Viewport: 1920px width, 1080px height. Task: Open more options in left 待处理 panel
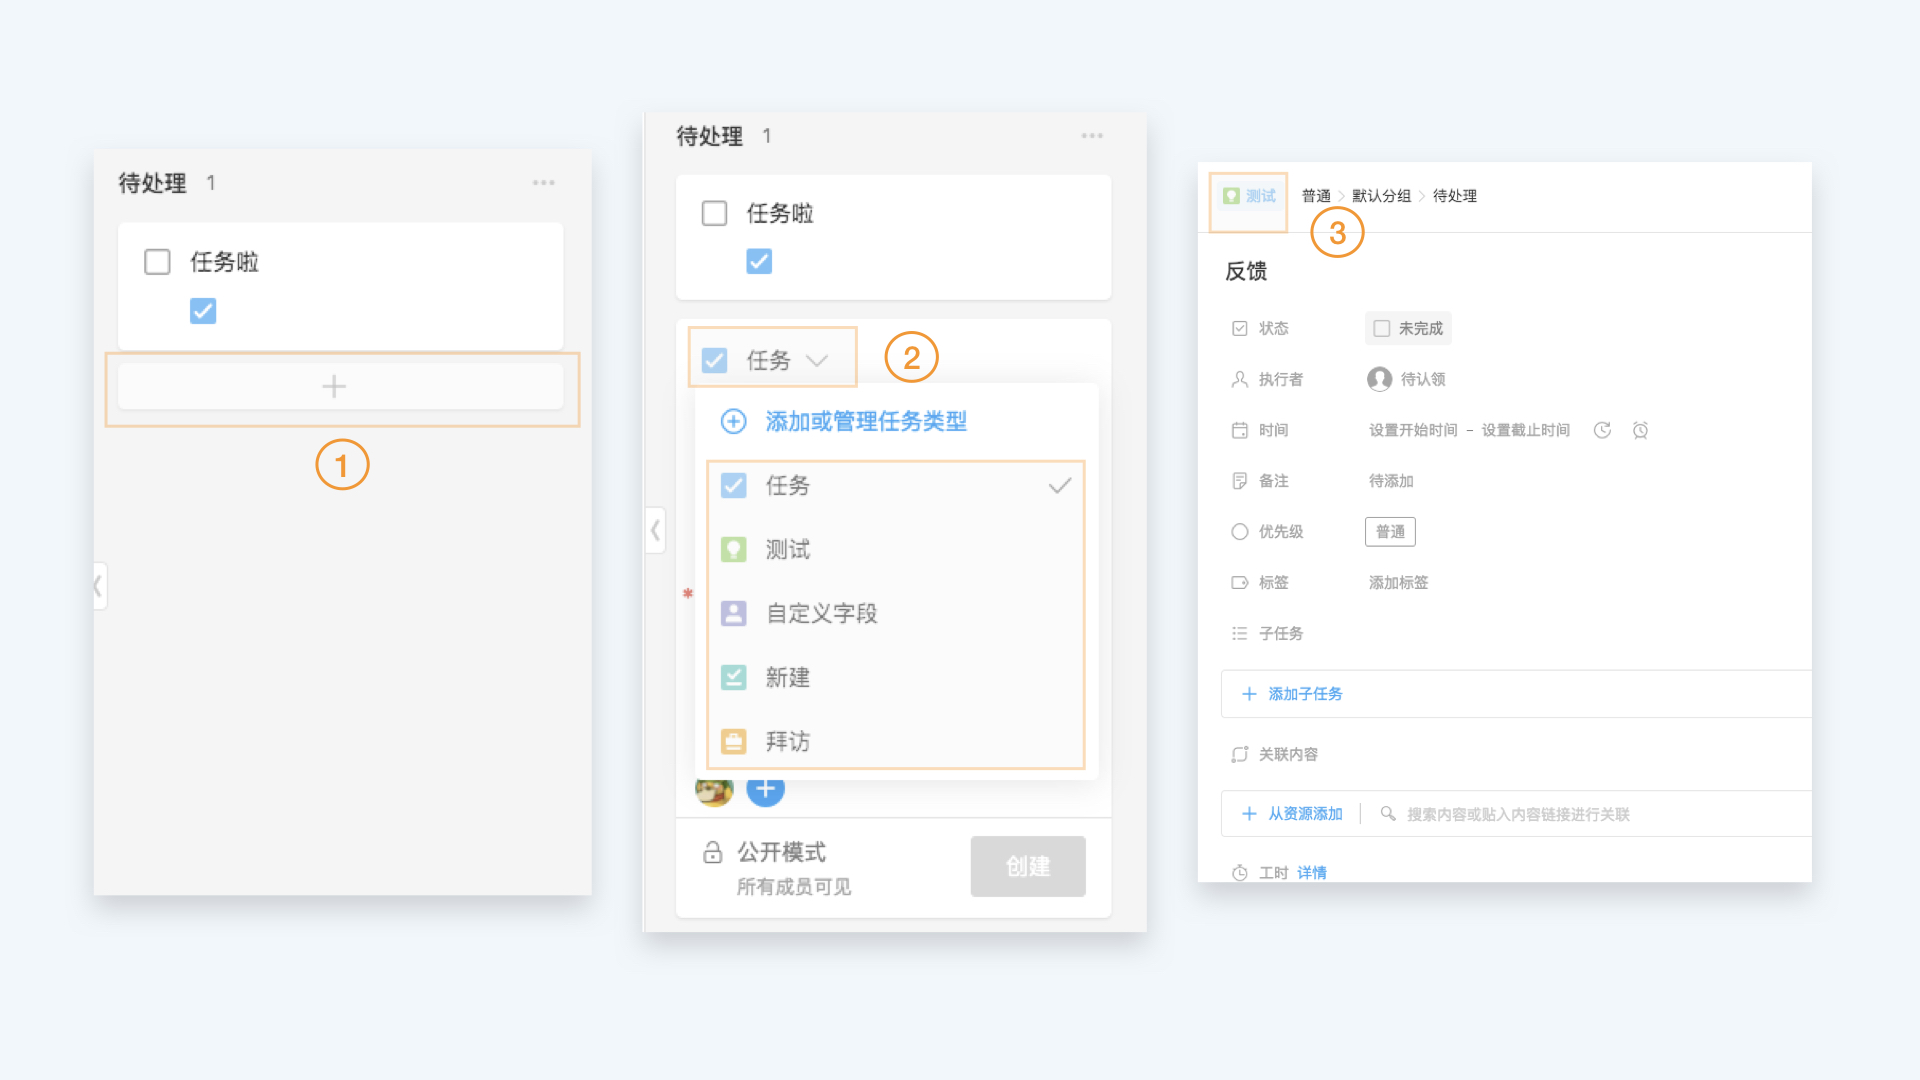click(543, 183)
